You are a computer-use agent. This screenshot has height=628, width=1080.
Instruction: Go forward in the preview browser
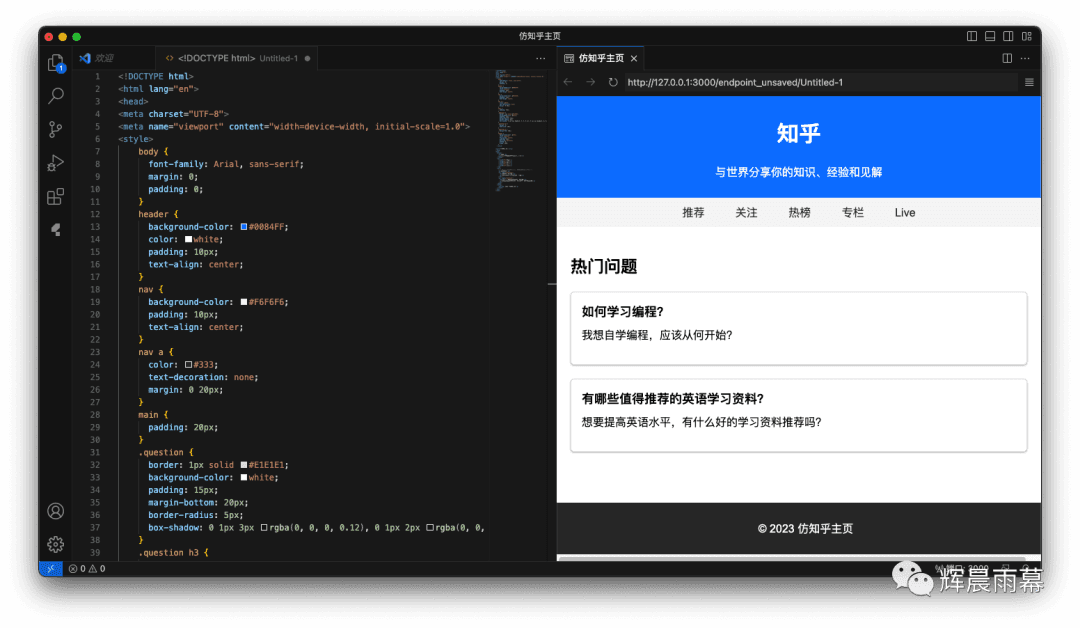(590, 82)
